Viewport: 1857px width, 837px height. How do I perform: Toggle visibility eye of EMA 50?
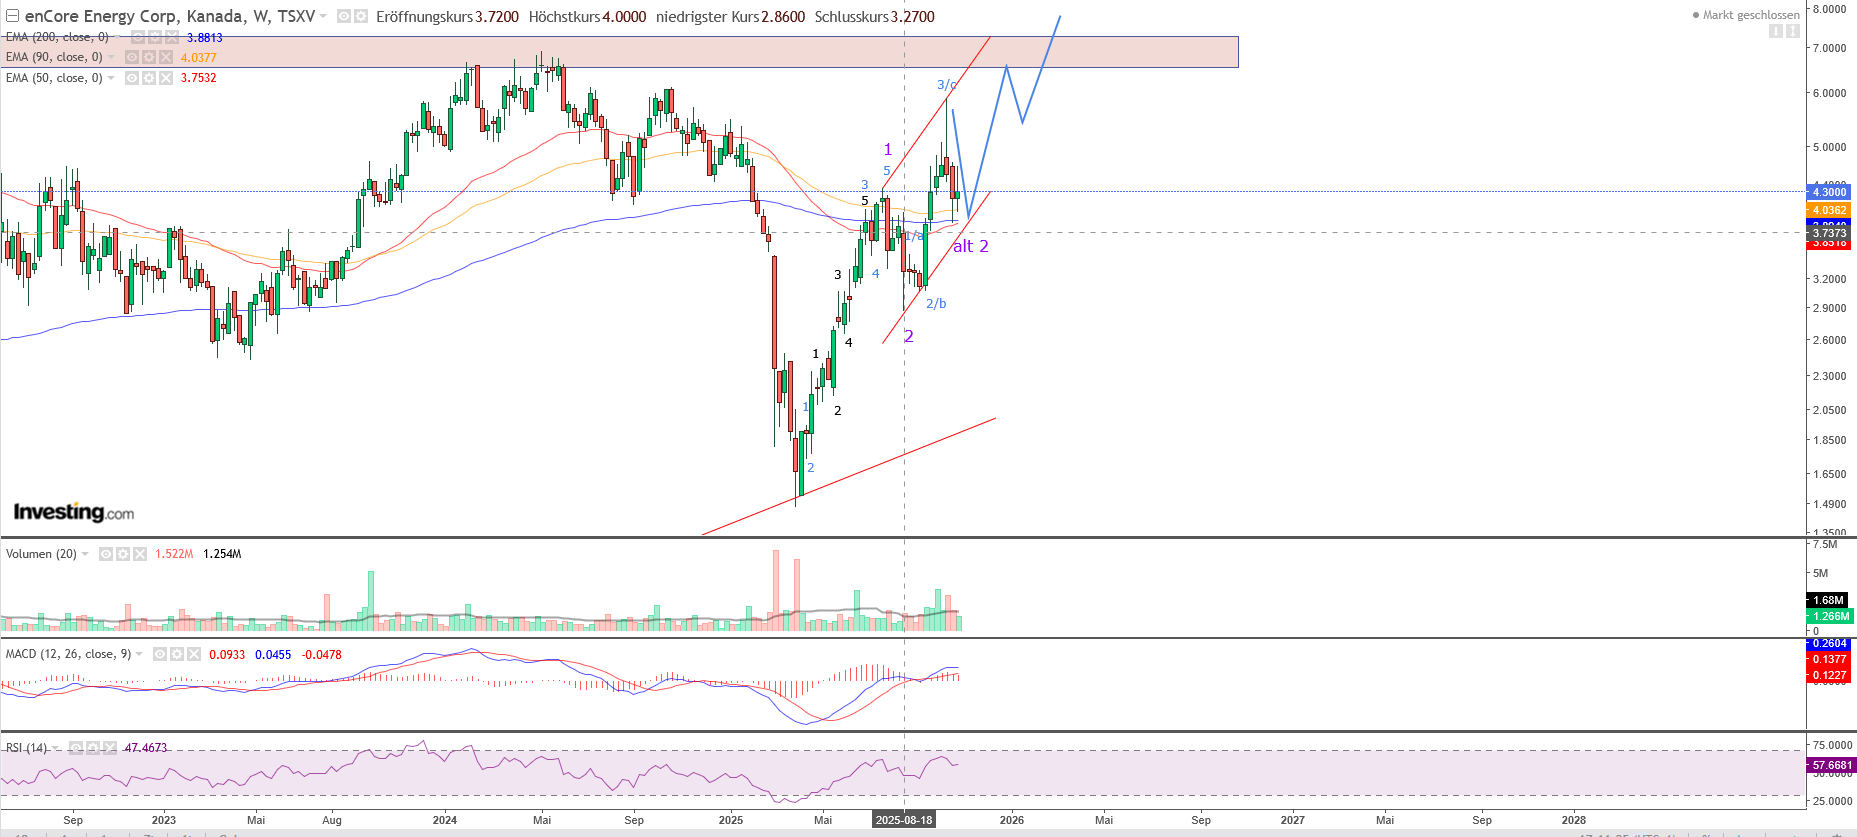click(x=132, y=78)
